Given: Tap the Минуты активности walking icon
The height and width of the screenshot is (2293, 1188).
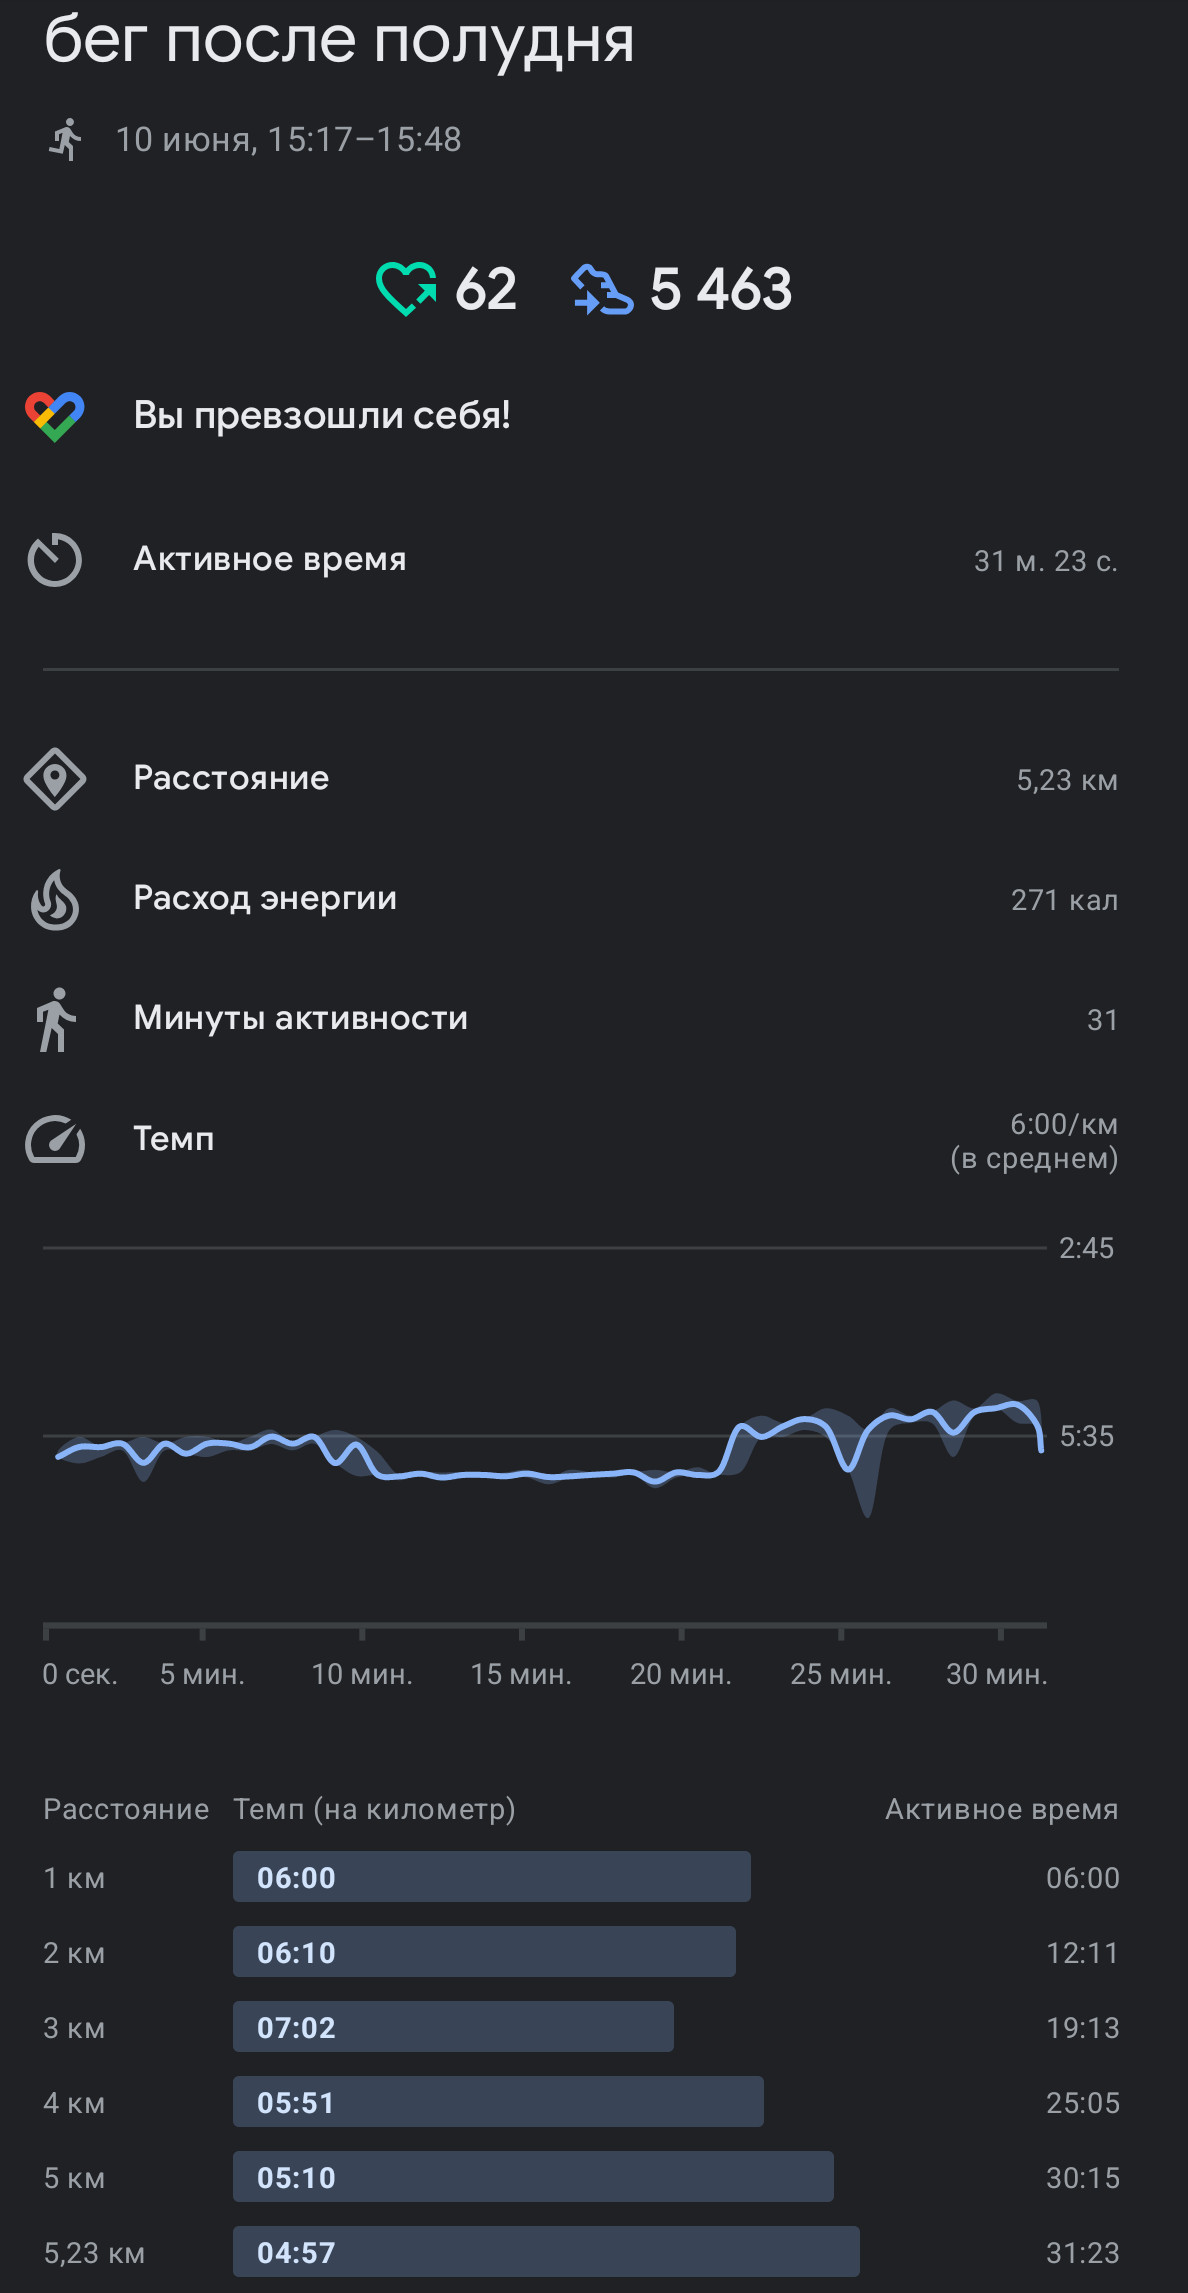Looking at the screenshot, I should [x=55, y=1019].
